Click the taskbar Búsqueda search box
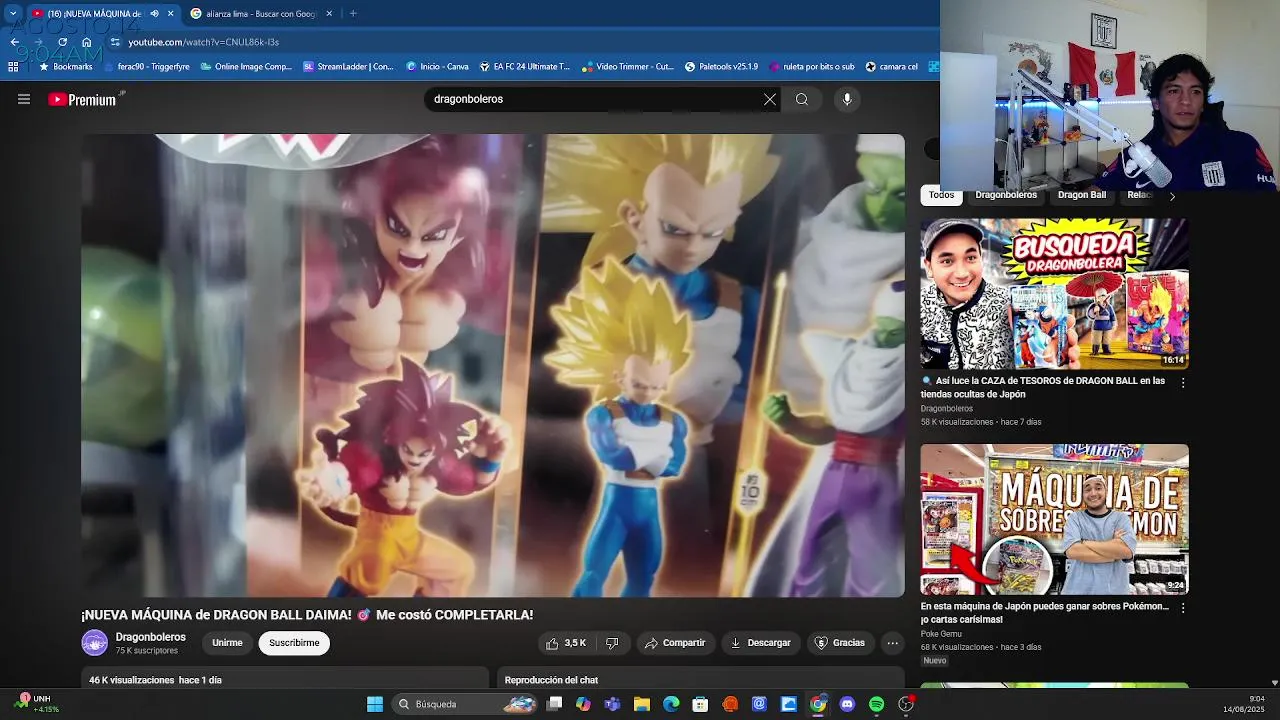This screenshot has width=1280, height=720. (466, 704)
